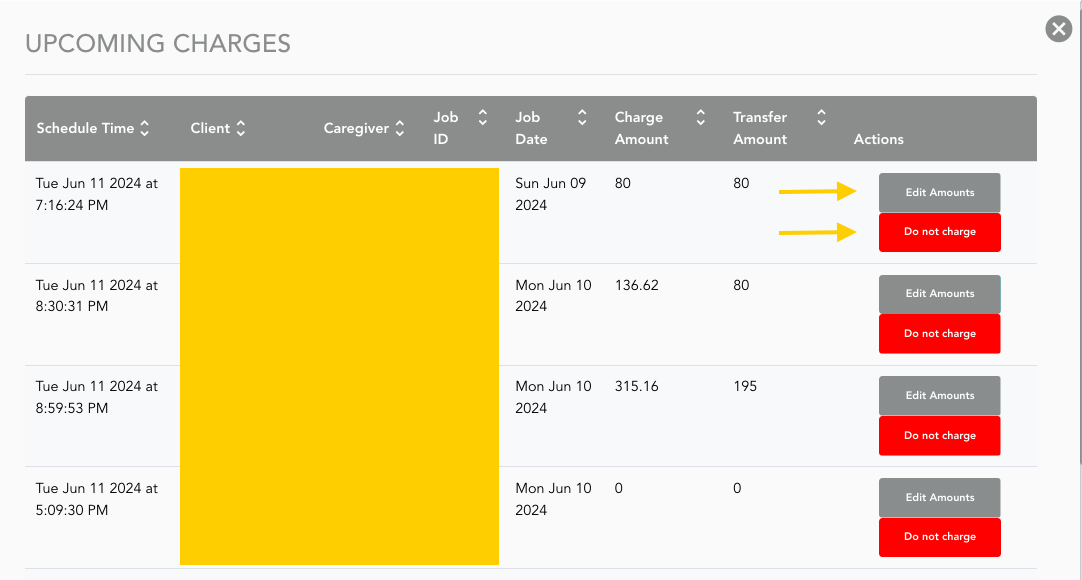This screenshot has width=1082, height=580.
Task: Click the Upcoming Charges title
Action: click(x=158, y=43)
